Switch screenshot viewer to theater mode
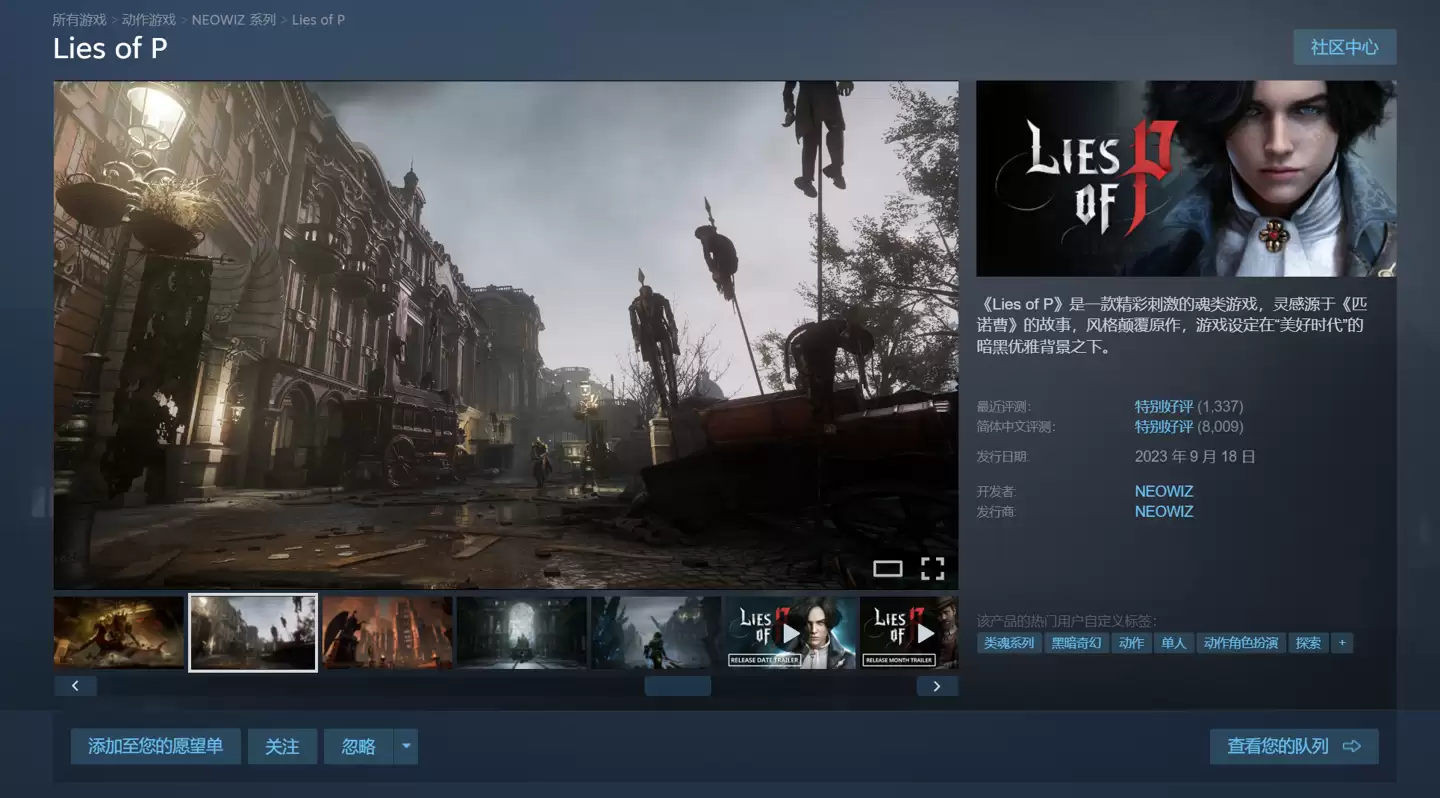Image resolution: width=1440 pixels, height=798 pixels. click(888, 568)
